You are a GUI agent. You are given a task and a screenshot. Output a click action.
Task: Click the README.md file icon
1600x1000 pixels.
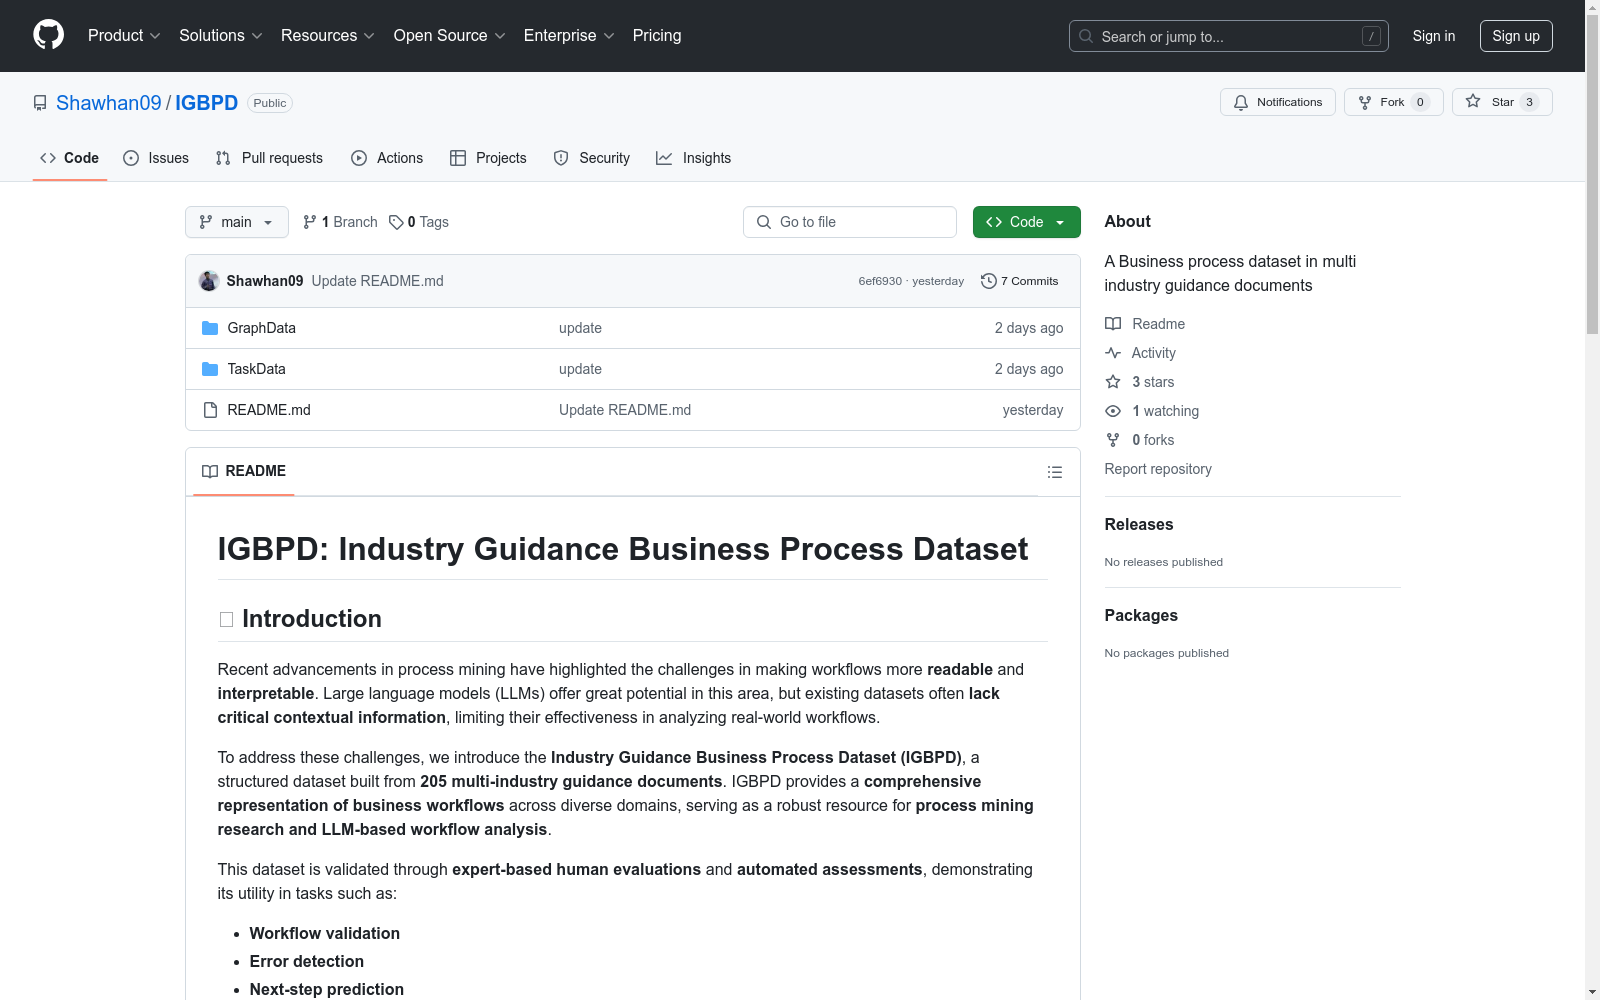coord(210,410)
